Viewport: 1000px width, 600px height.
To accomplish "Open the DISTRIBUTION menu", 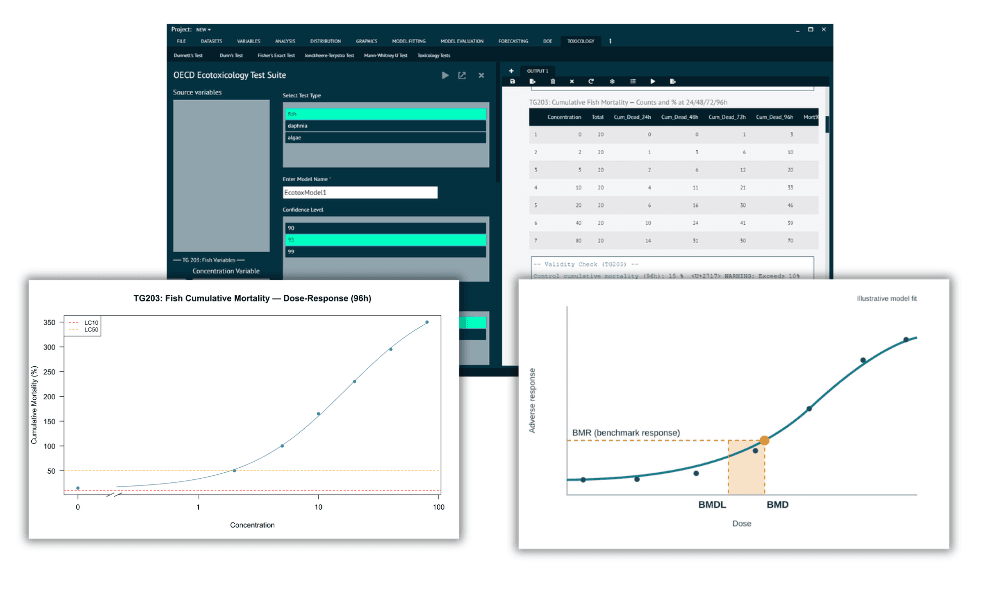I will (325, 41).
